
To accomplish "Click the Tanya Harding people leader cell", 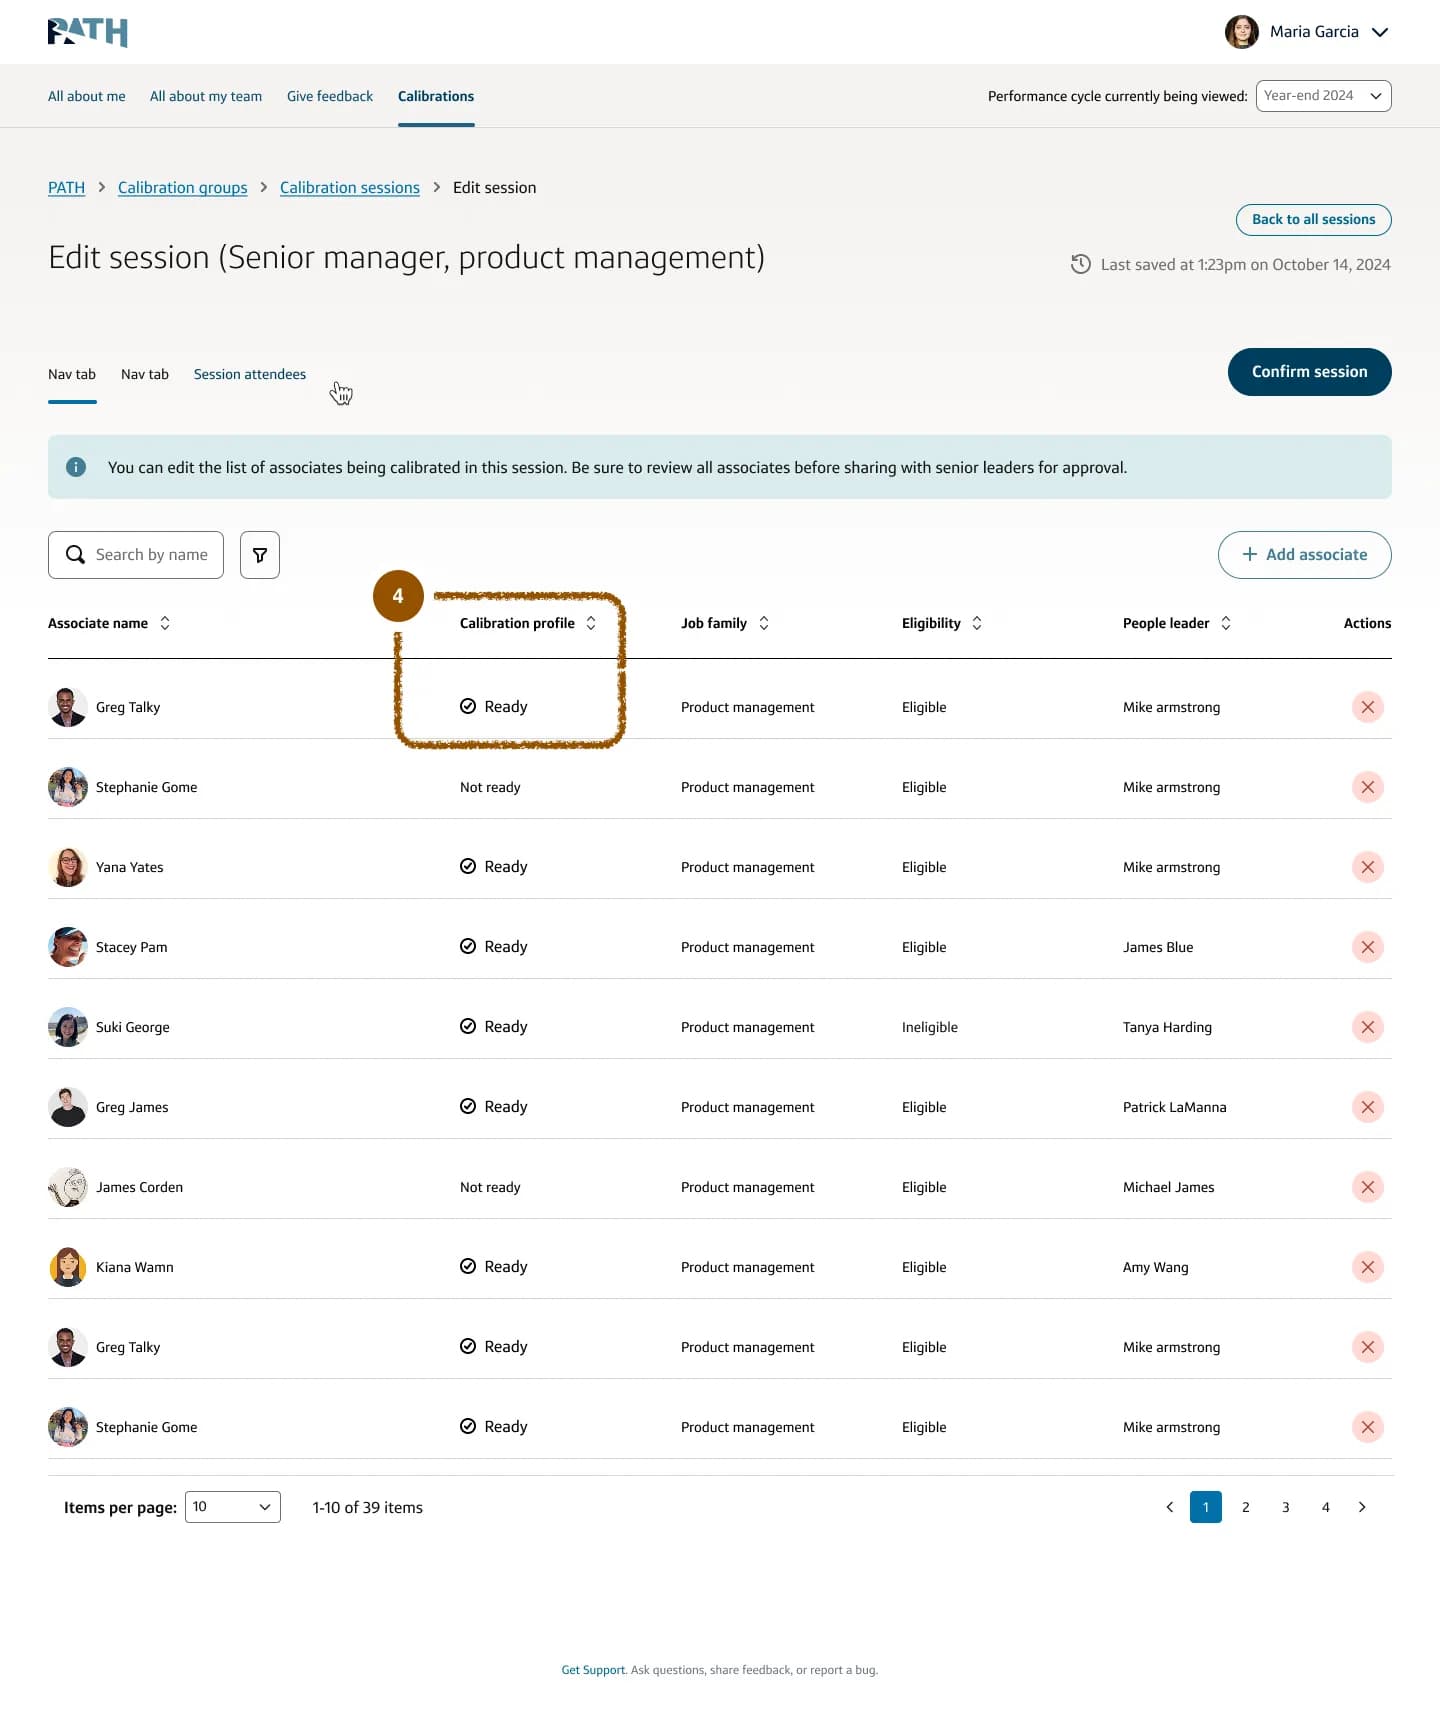I will (x=1167, y=1027).
